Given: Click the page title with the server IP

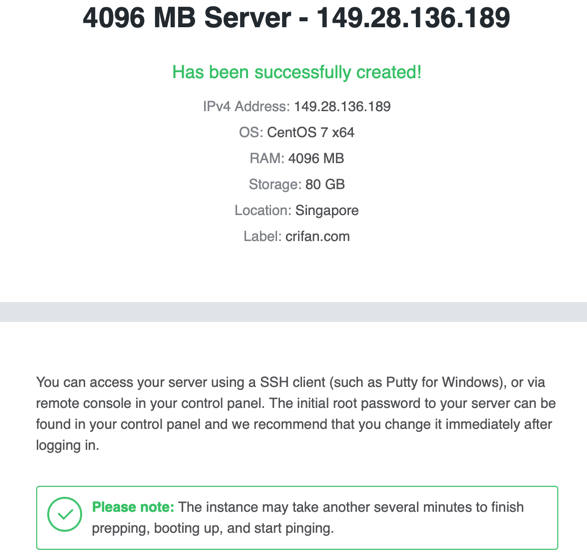Looking at the screenshot, I should [x=296, y=18].
